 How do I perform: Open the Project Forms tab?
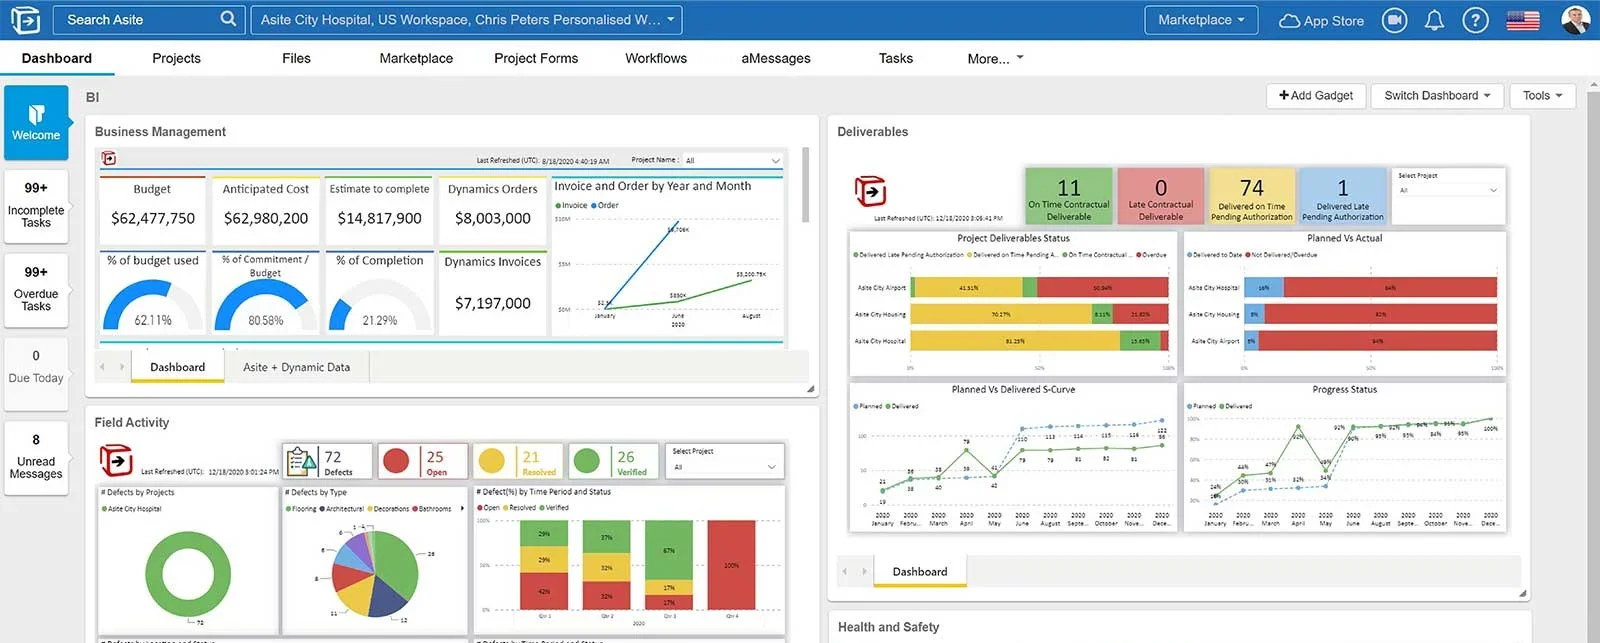[x=536, y=58]
